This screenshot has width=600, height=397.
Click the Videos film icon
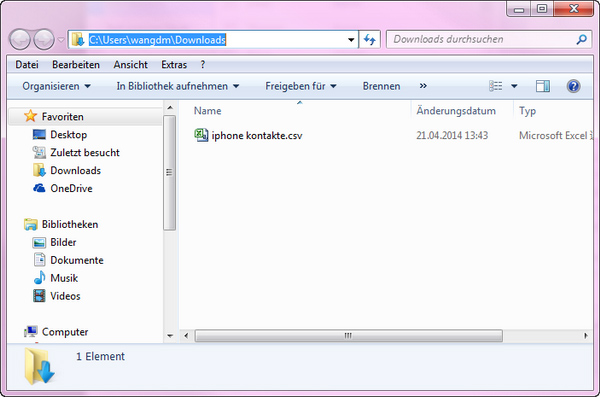[x=39, y=296]
